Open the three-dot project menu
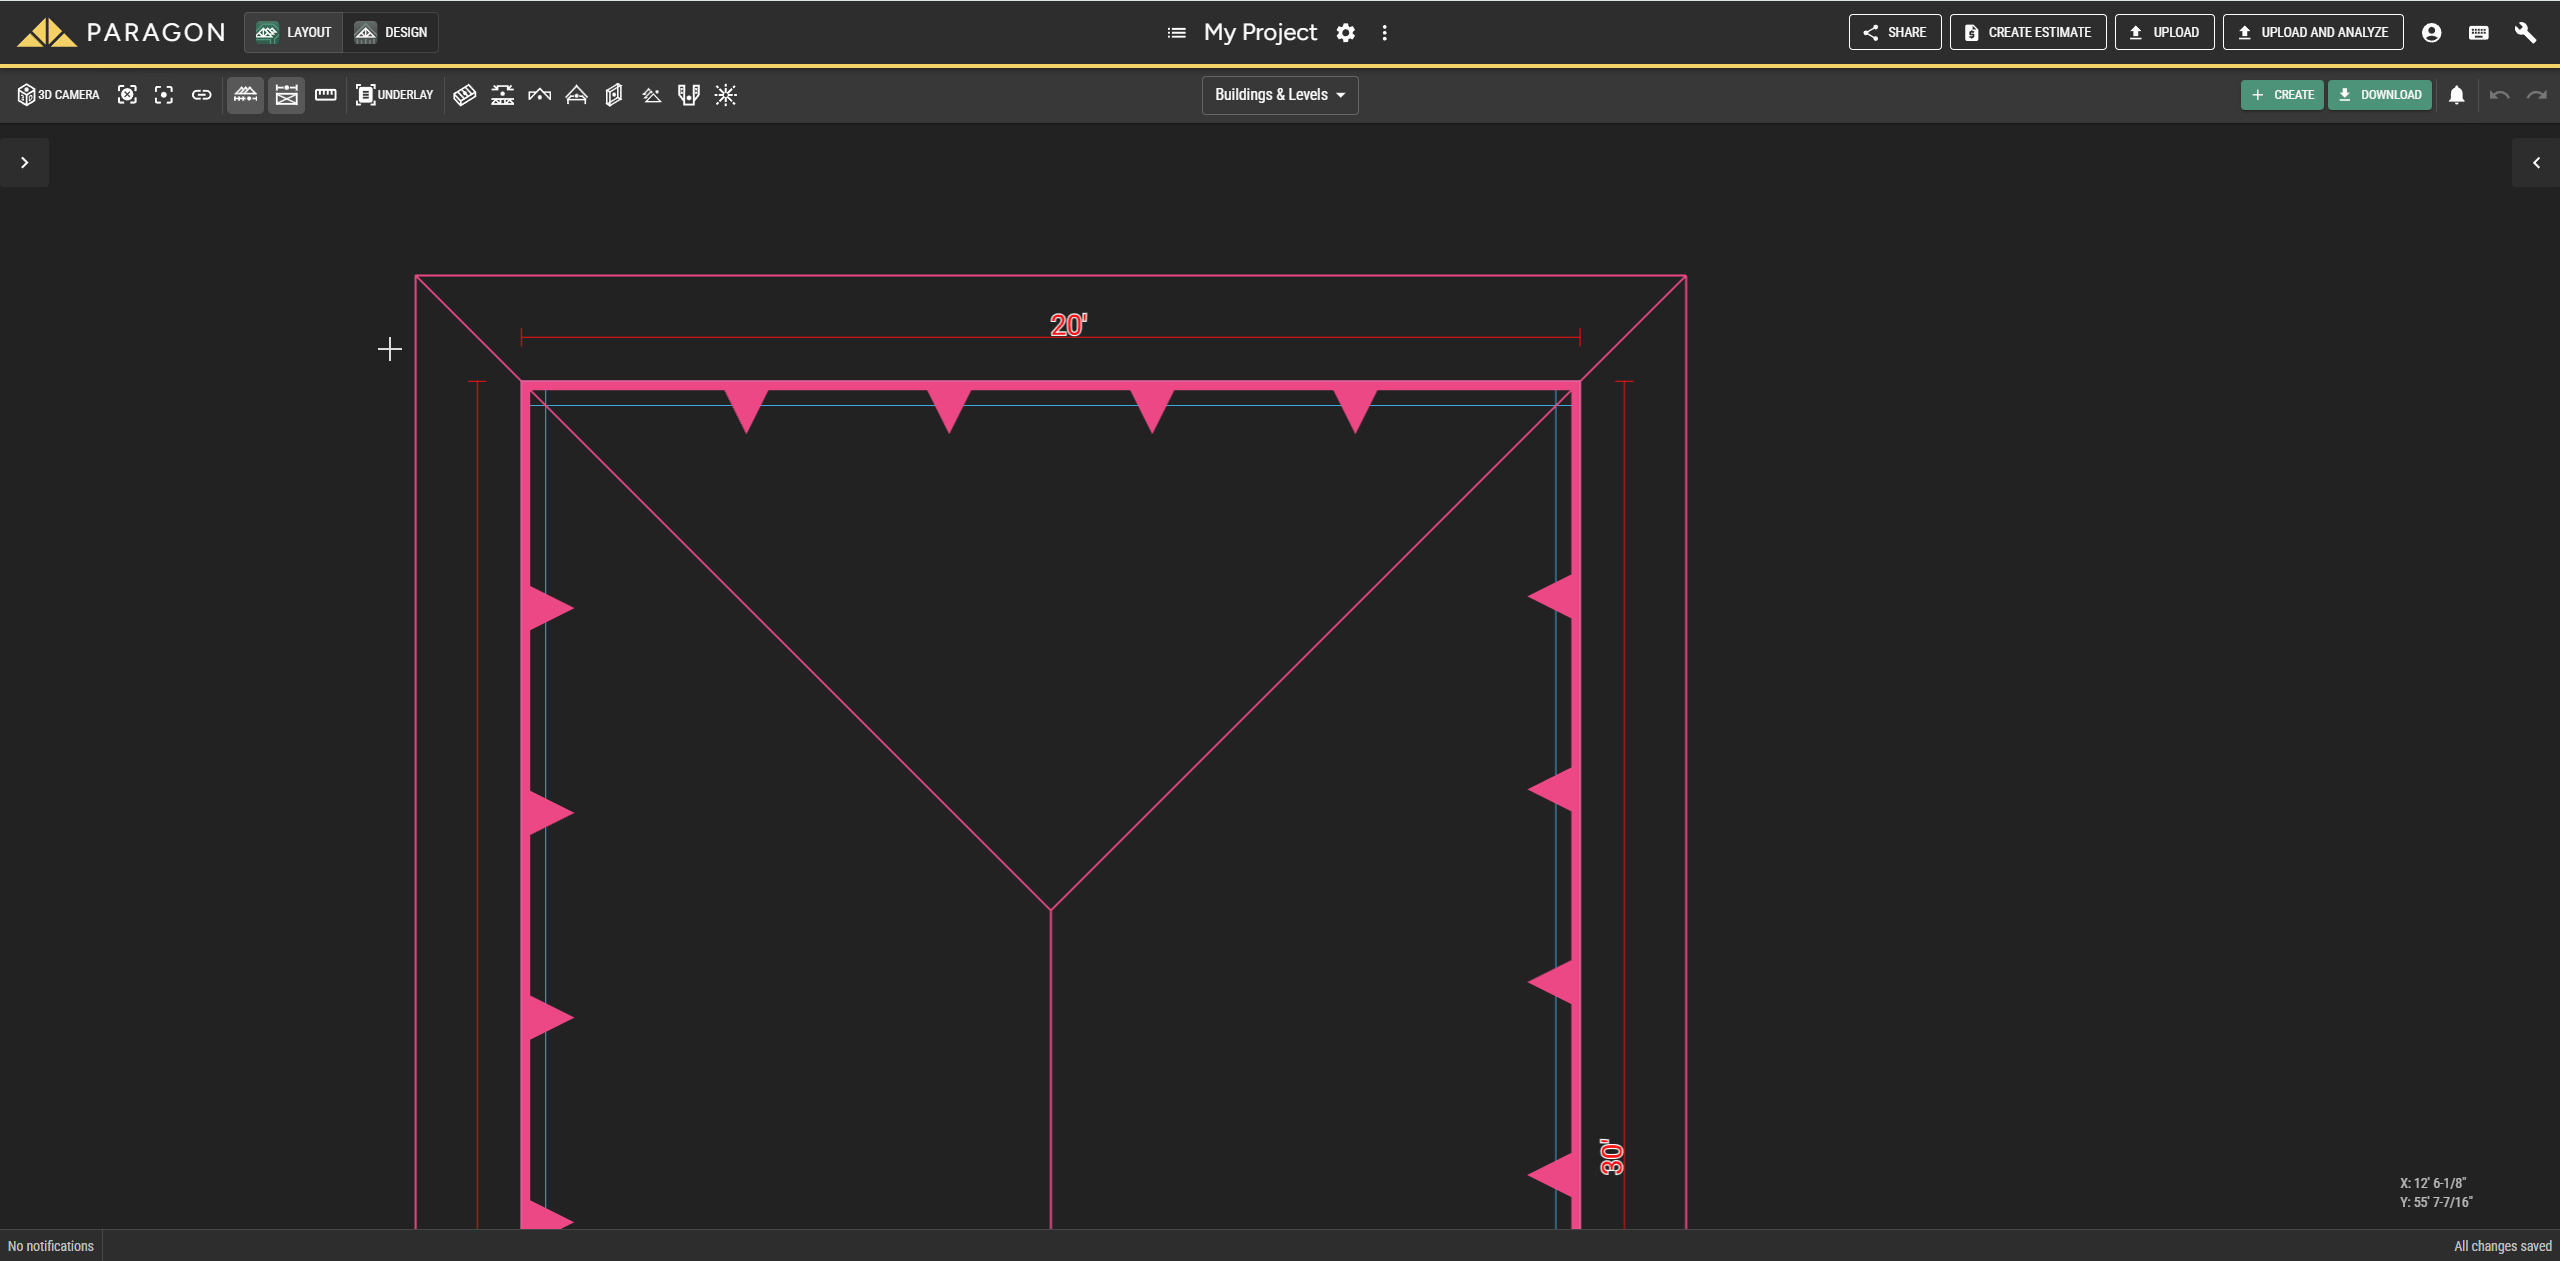Screen dimensions: 2560x1261 1384,33
